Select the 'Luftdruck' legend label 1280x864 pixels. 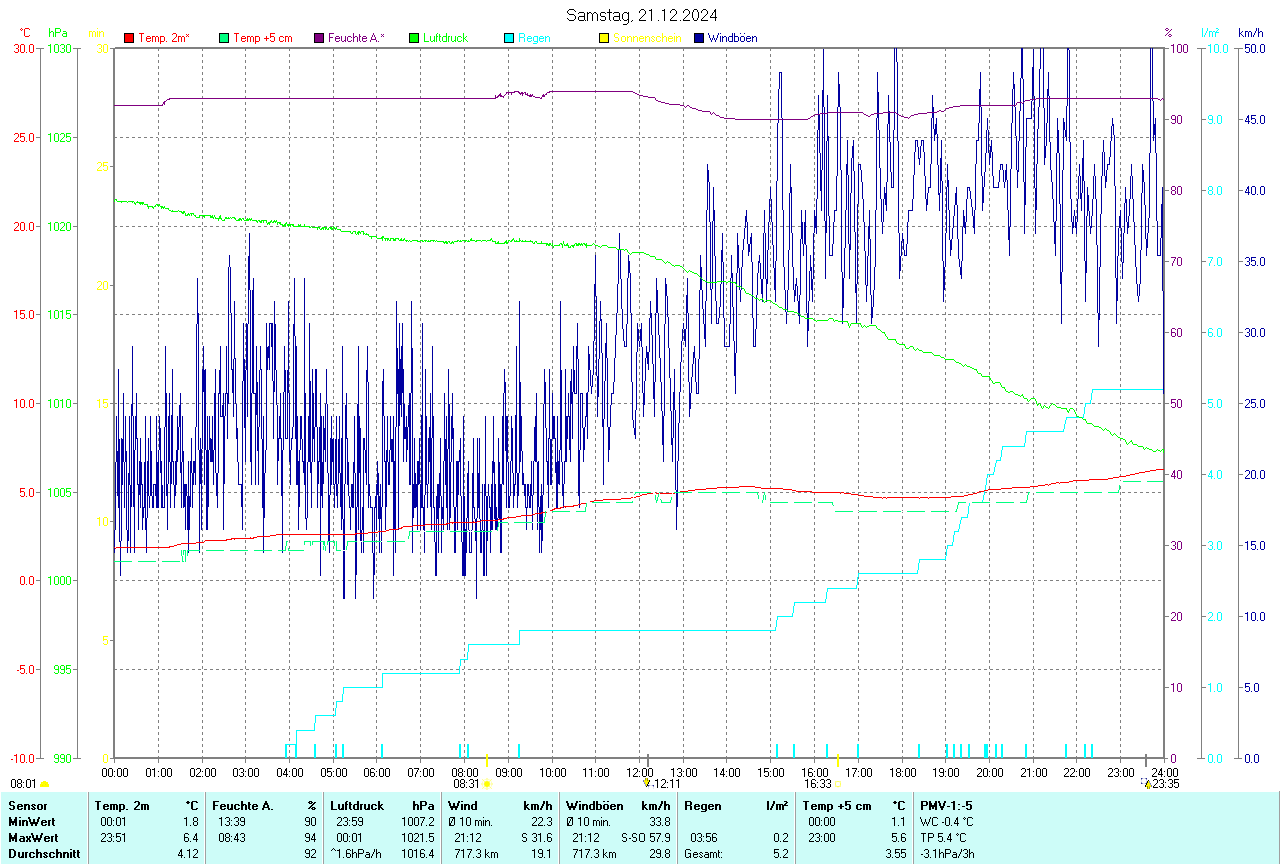tap(446, 38)
